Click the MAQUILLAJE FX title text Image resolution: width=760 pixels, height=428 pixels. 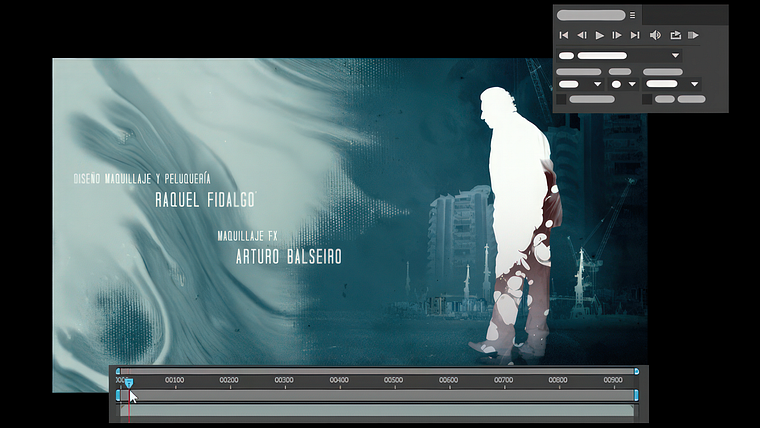(247, 236)
